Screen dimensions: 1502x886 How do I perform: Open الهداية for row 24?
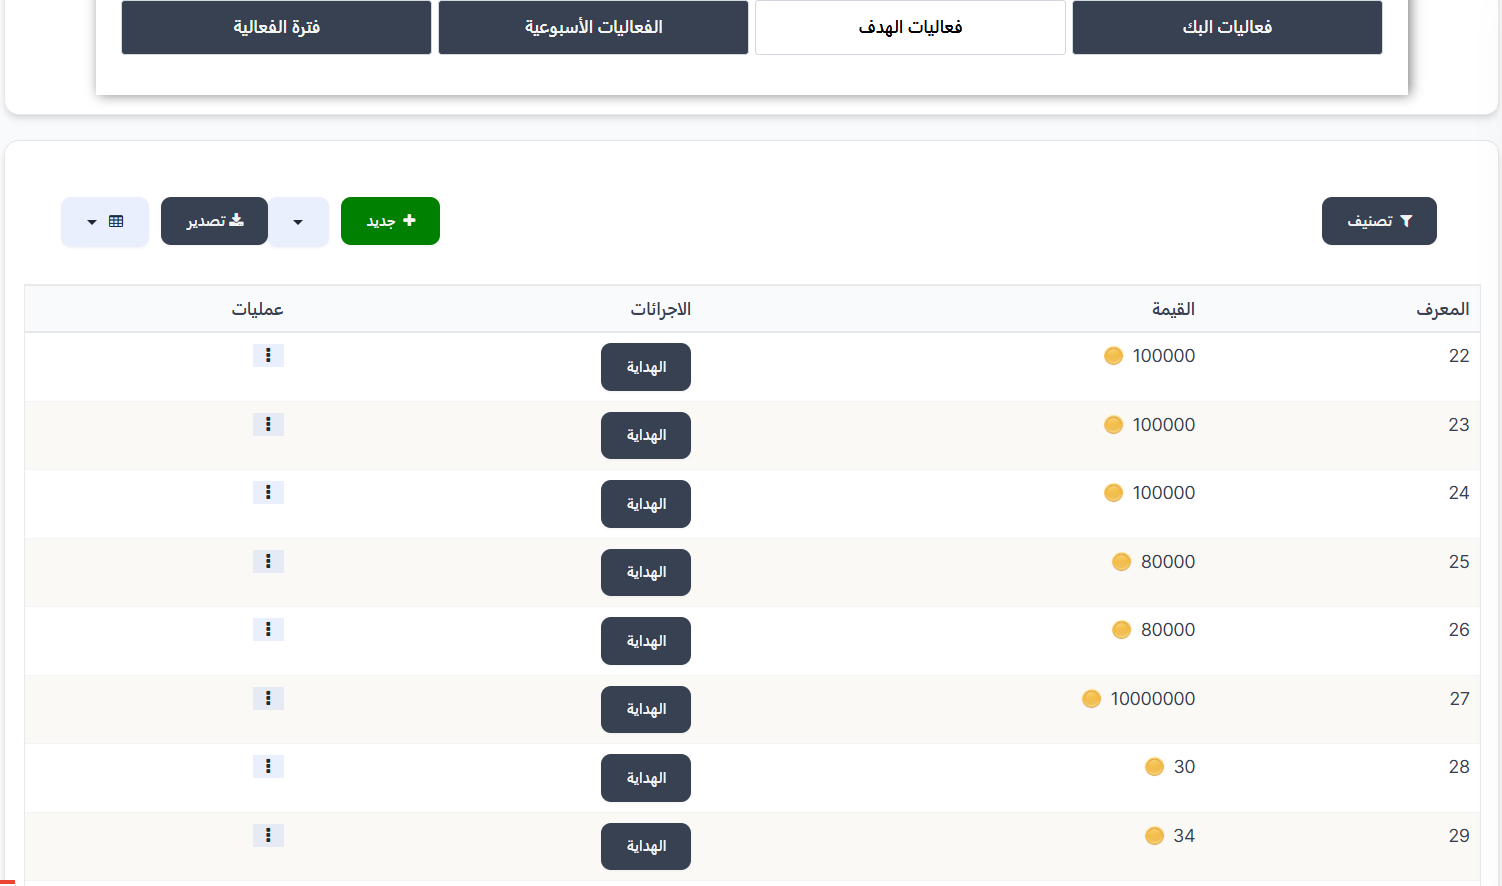coord(646,504)
